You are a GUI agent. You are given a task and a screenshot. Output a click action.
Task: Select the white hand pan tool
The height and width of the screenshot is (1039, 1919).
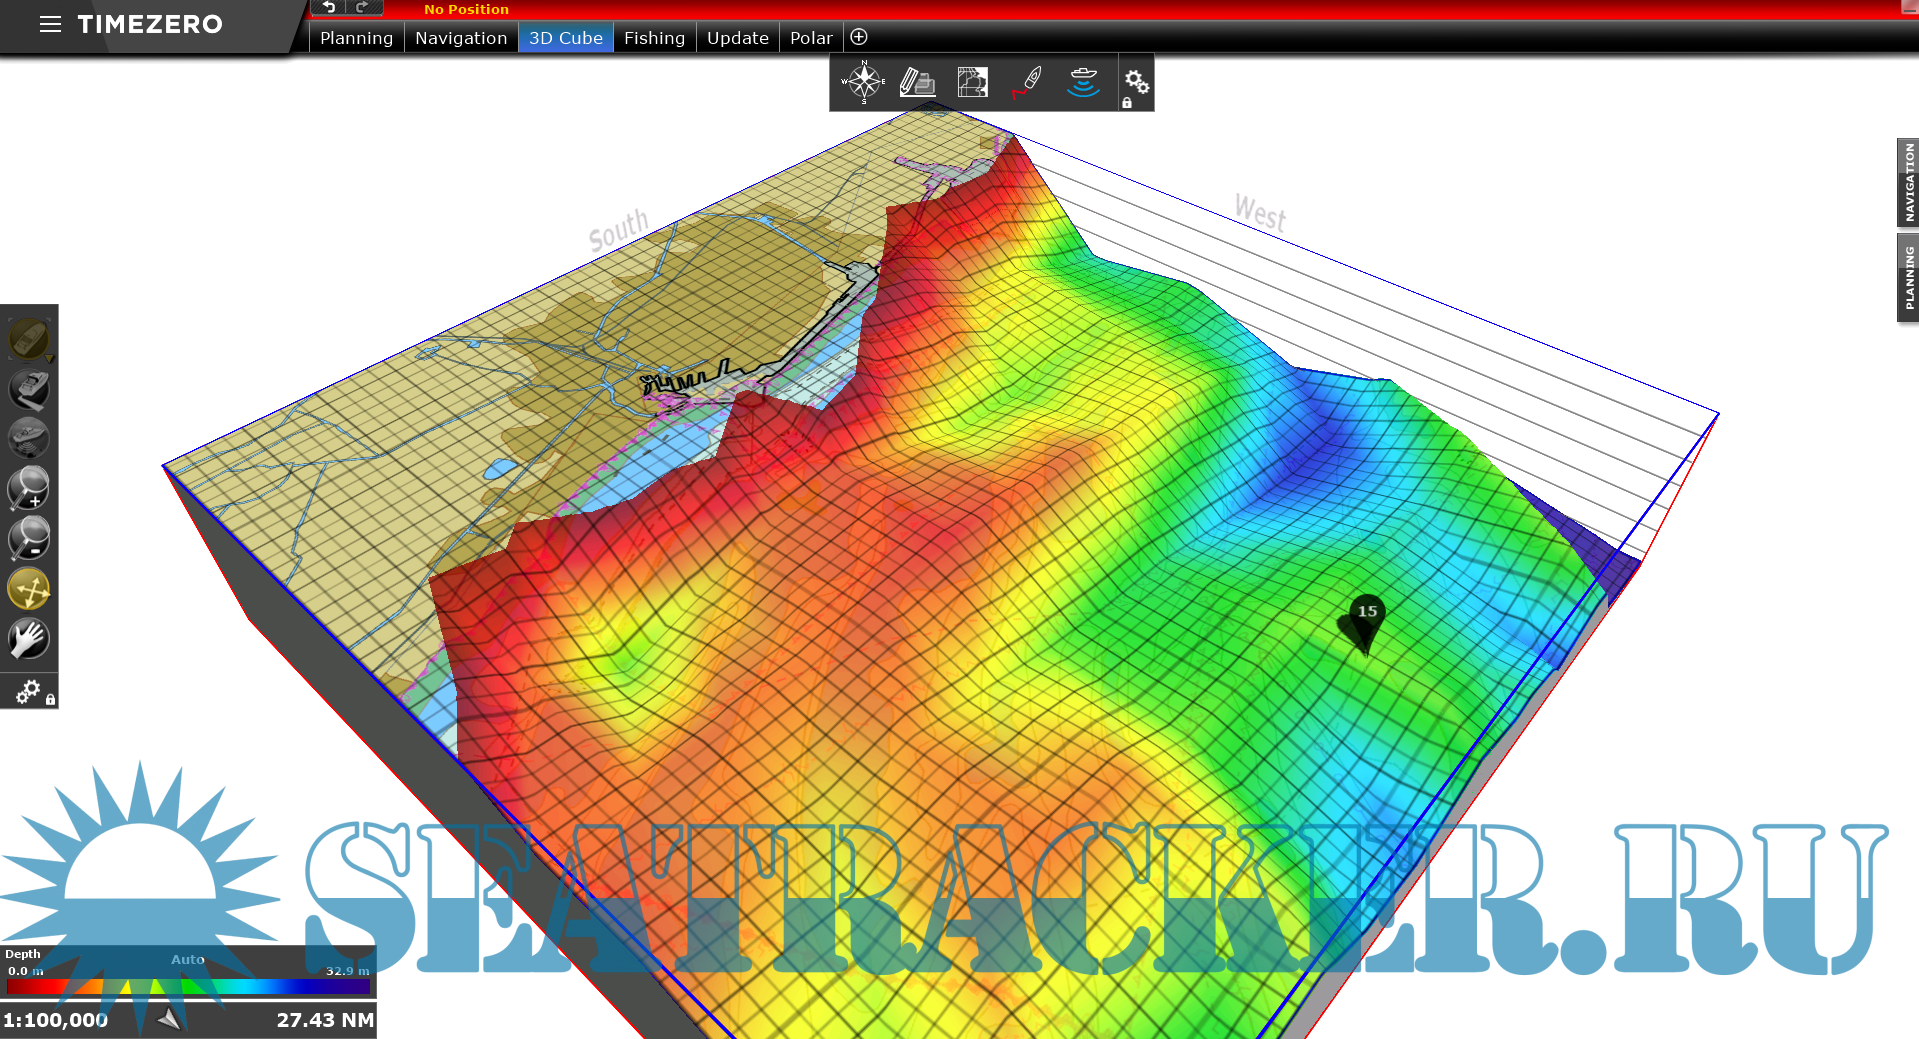tap(29, 639)
